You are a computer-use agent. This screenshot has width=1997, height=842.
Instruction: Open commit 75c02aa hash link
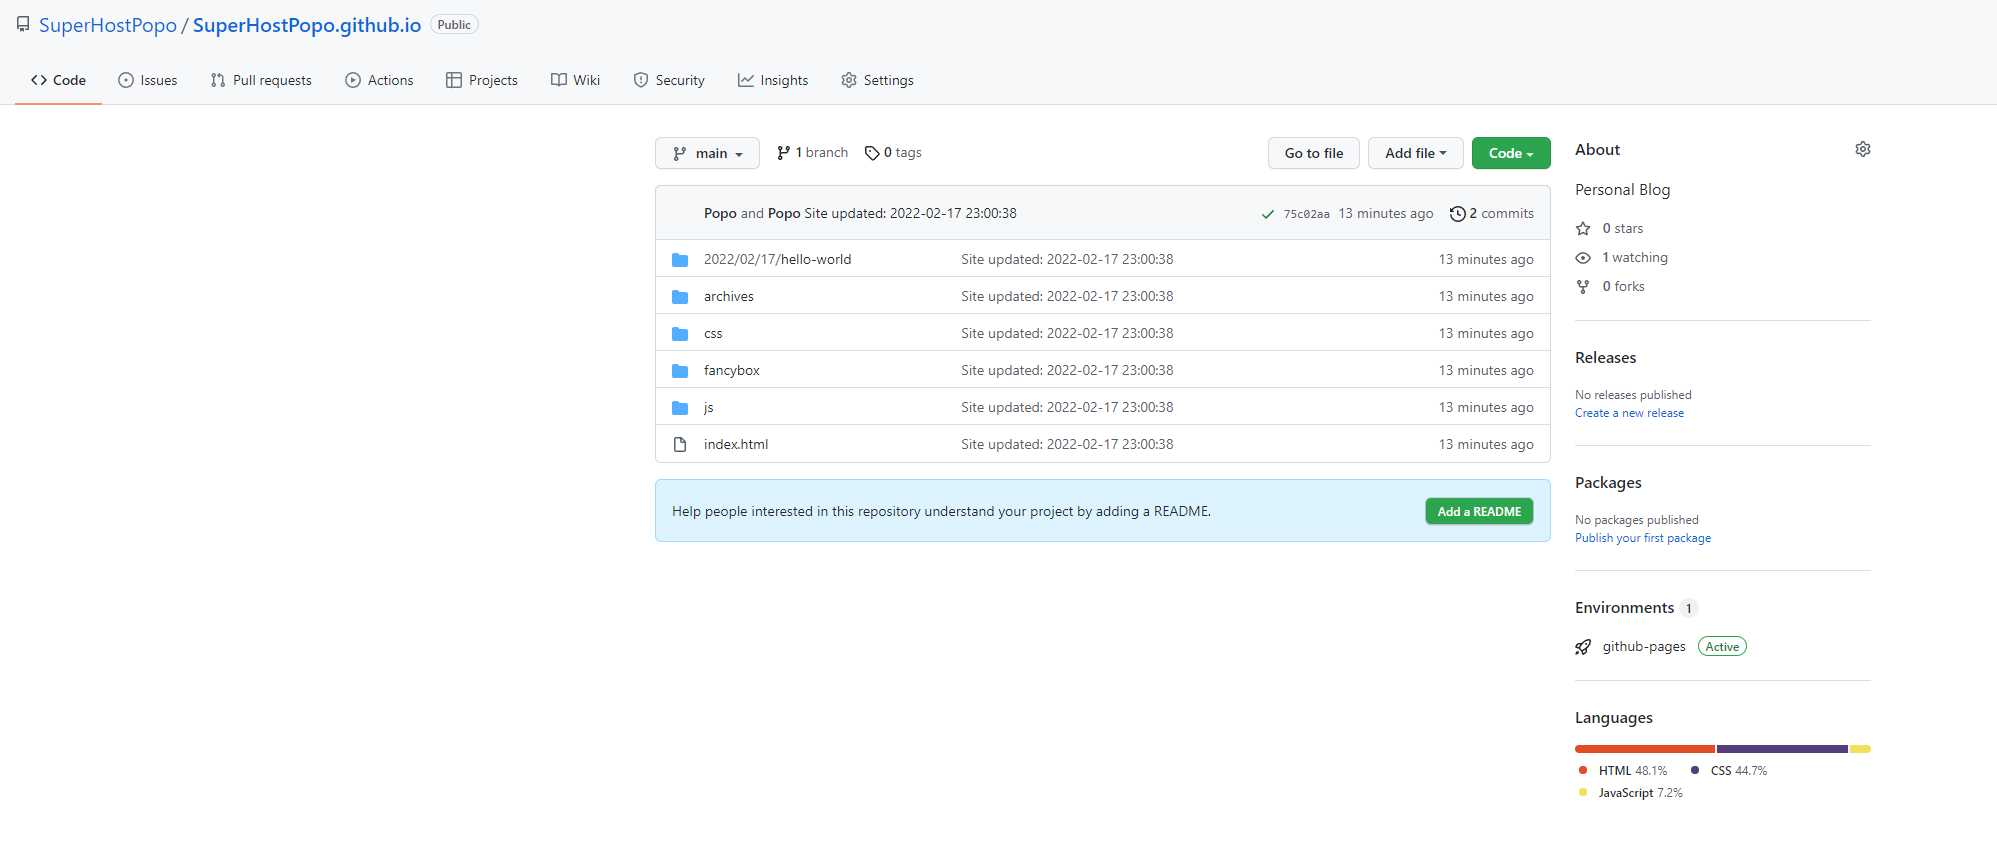tap(1306, 214)
